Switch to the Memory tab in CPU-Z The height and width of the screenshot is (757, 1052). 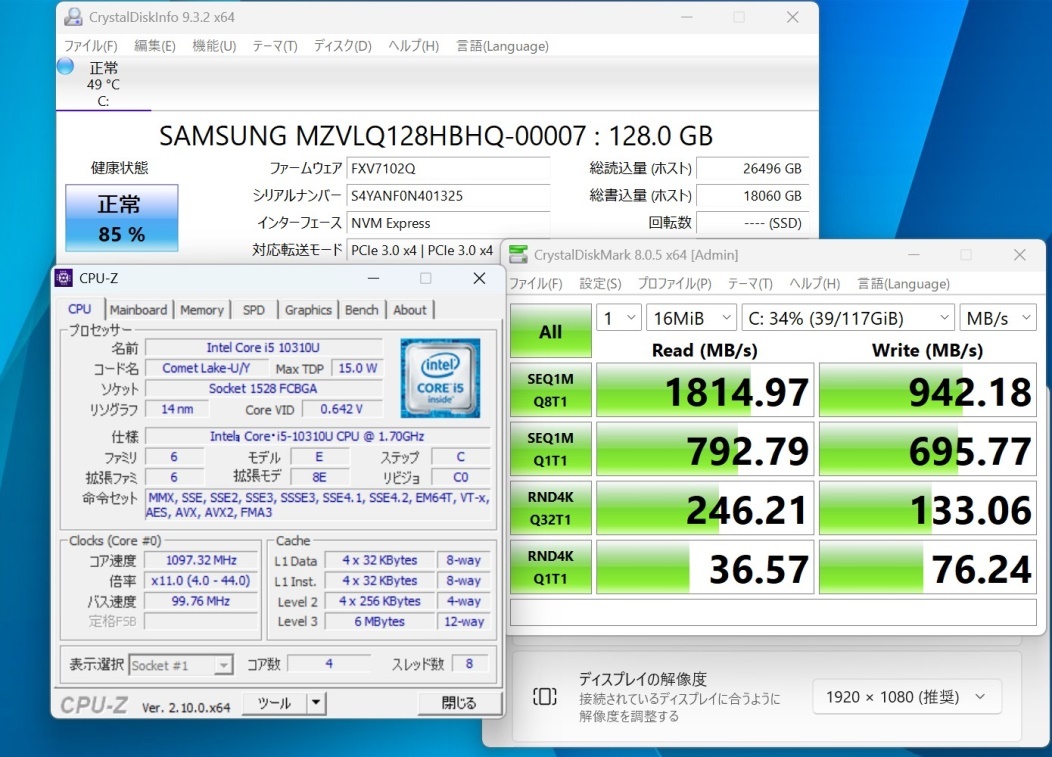pyautogui.click(x=201, y=310)
